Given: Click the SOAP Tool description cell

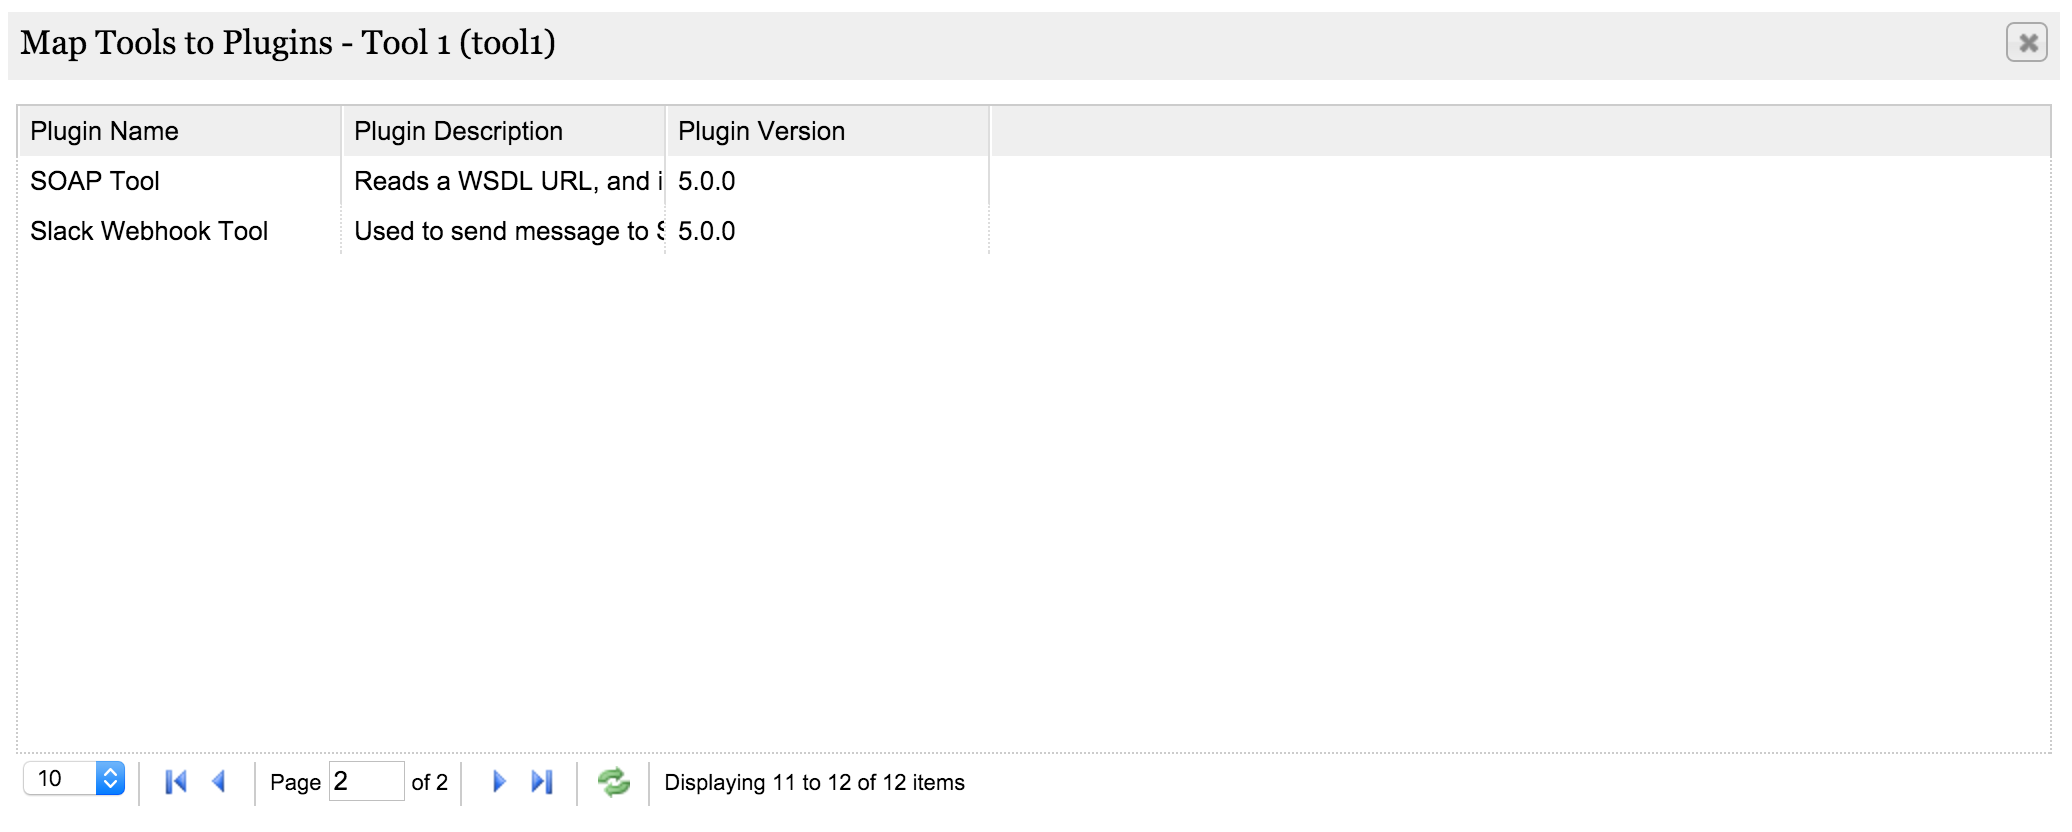Looking at the screenshot, I should click(x=505, y=181).
